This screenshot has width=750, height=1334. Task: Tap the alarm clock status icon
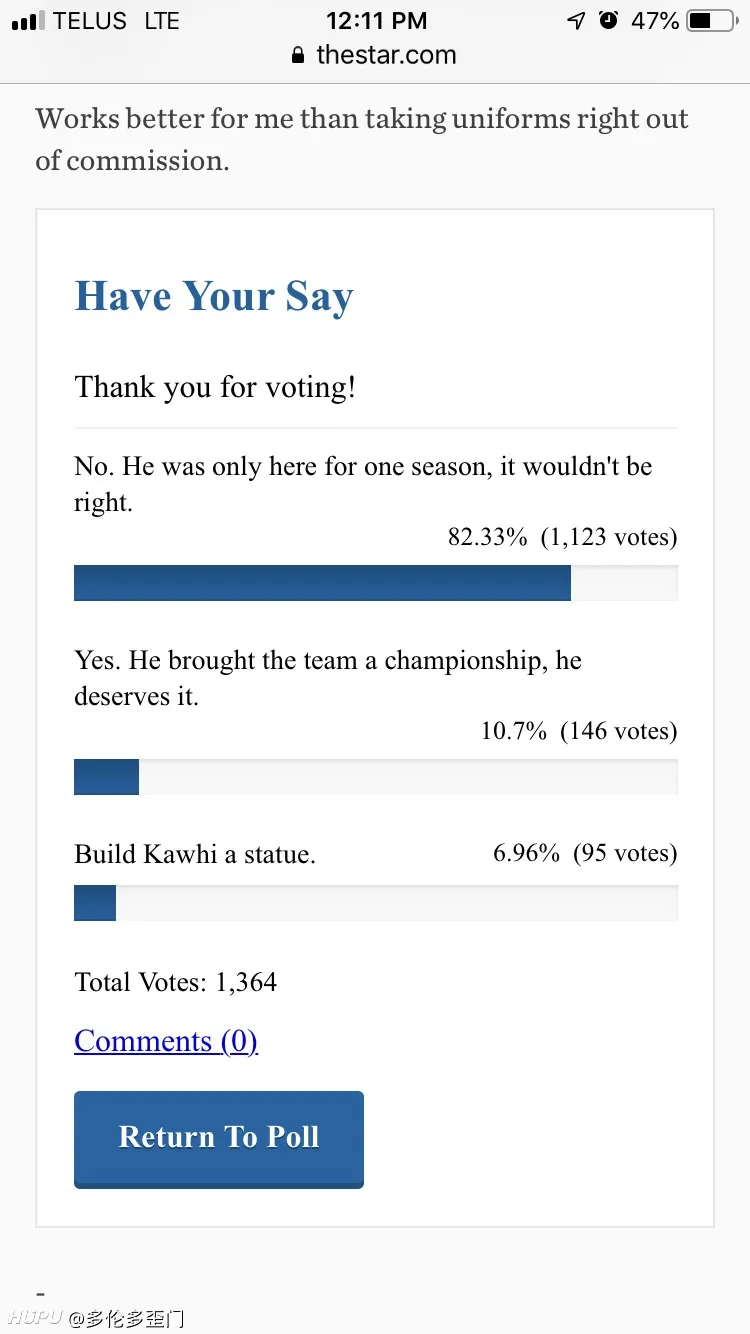tap(609, 20)
